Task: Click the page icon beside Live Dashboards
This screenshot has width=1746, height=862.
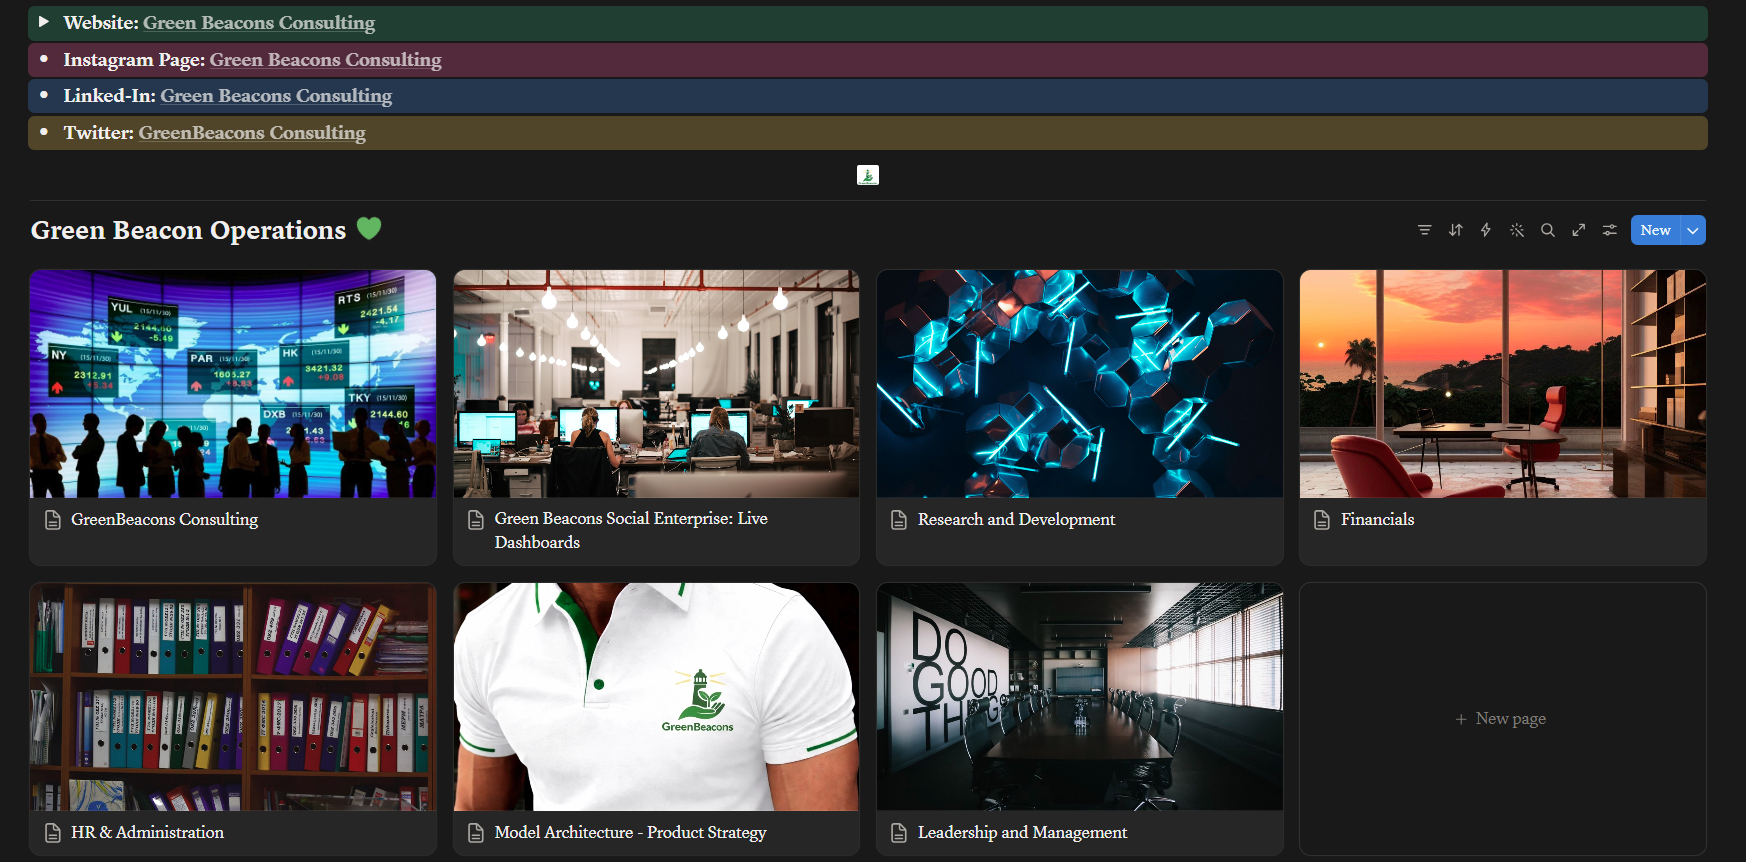Action: [477, 520]
